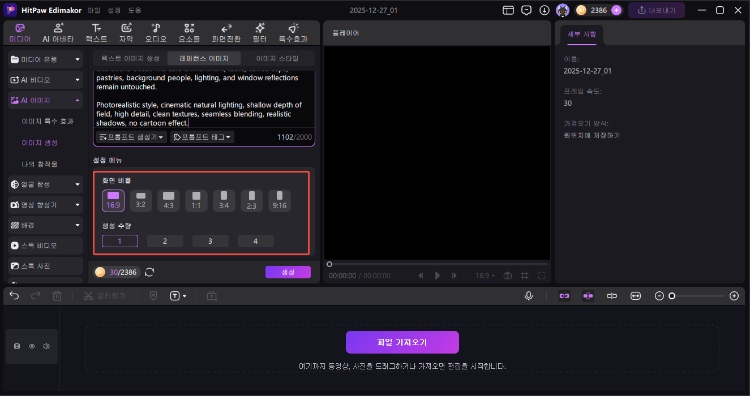Open the AI 아바타 tab

click(58, 33)
